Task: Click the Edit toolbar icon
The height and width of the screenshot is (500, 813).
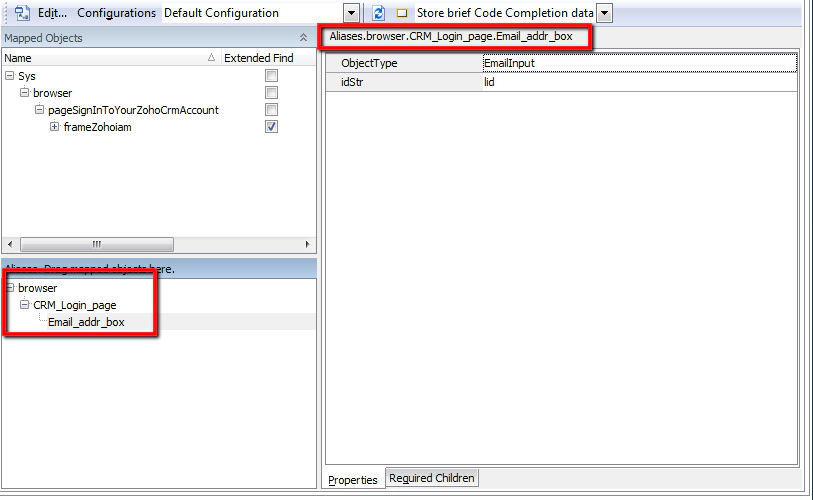Action: 22,13
